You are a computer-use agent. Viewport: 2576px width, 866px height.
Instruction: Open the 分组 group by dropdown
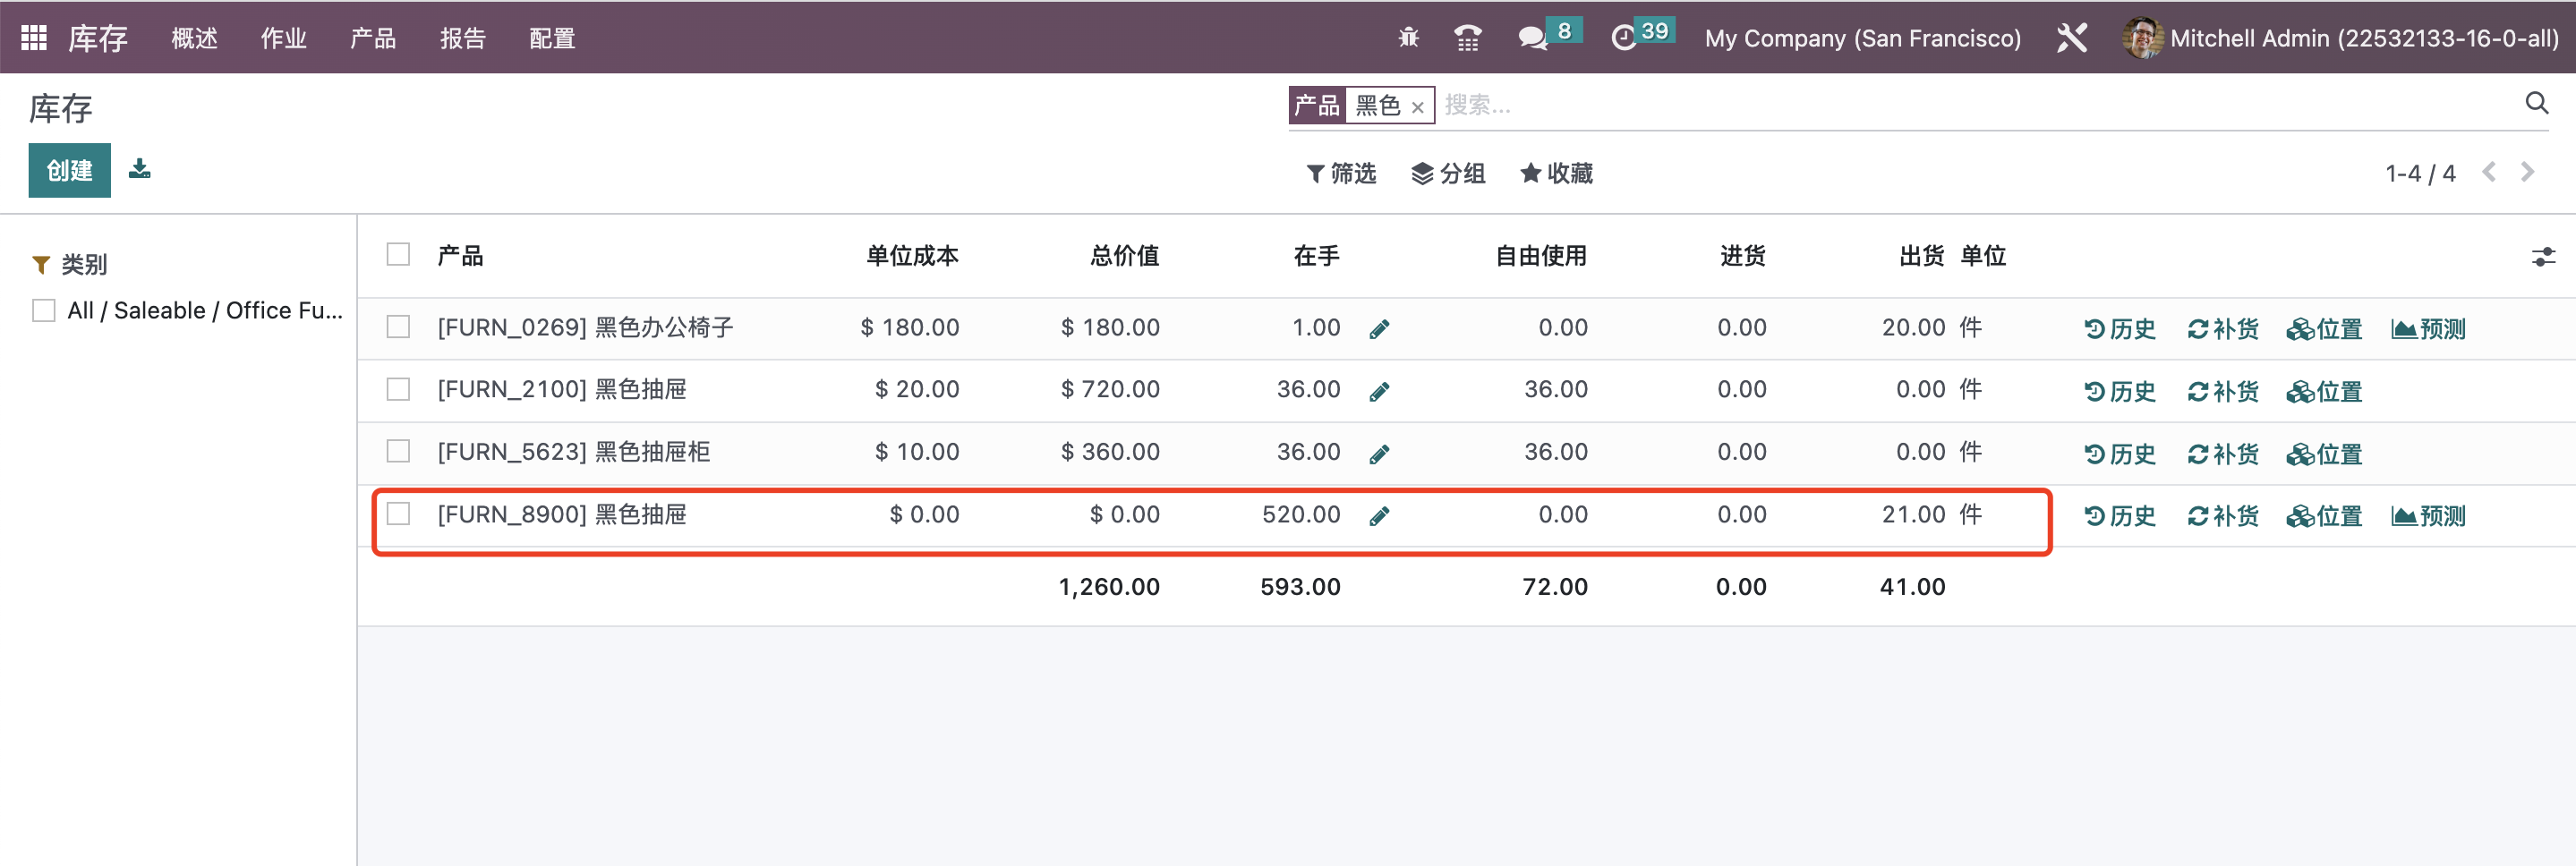point(1448,174)
